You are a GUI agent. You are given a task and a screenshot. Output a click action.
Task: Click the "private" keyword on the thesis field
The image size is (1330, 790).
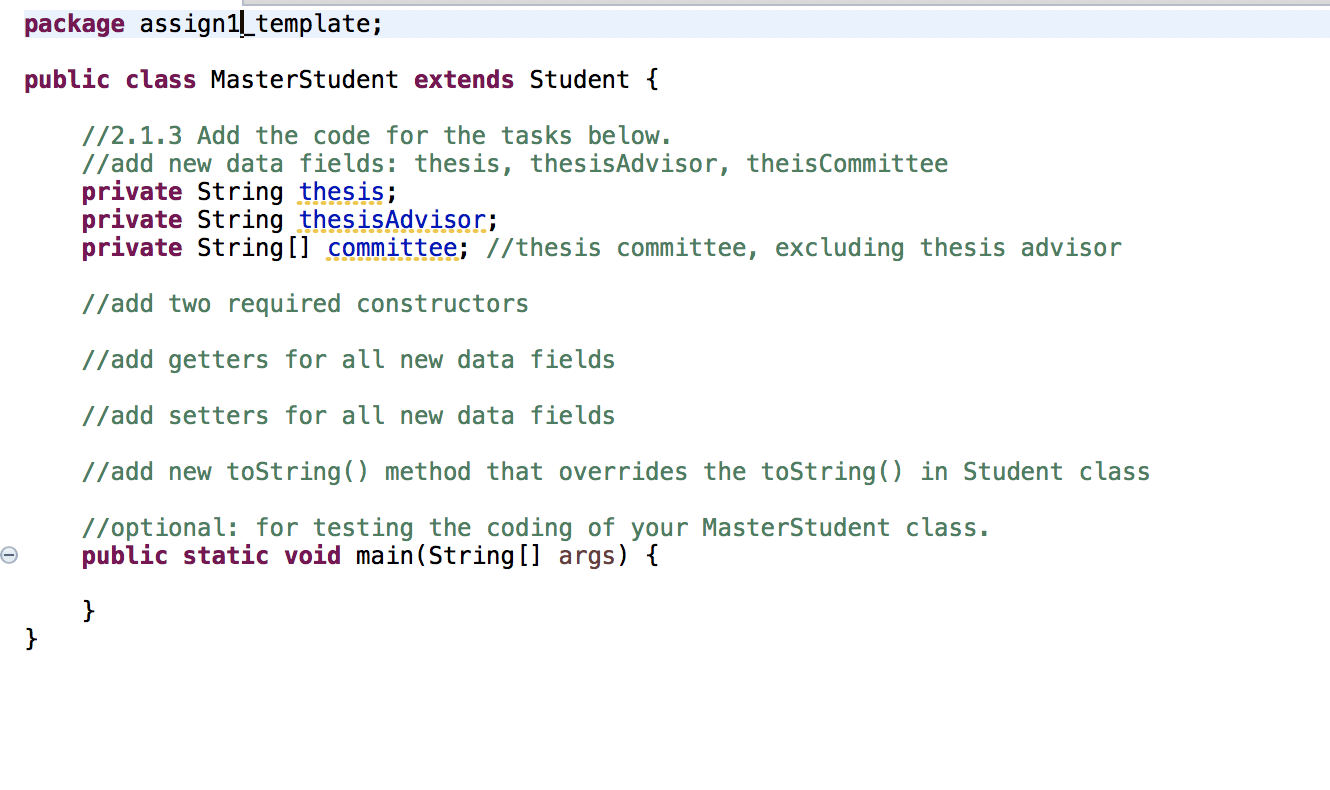click(x=131, y=191)
